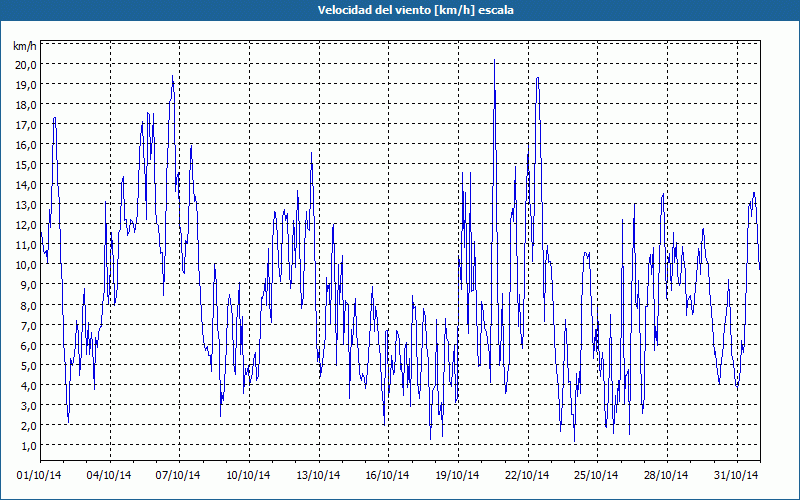Click the chart title 'Velocidad del viento [km/h] escala'
Screen dimensions: 800x500
(415, 10)
